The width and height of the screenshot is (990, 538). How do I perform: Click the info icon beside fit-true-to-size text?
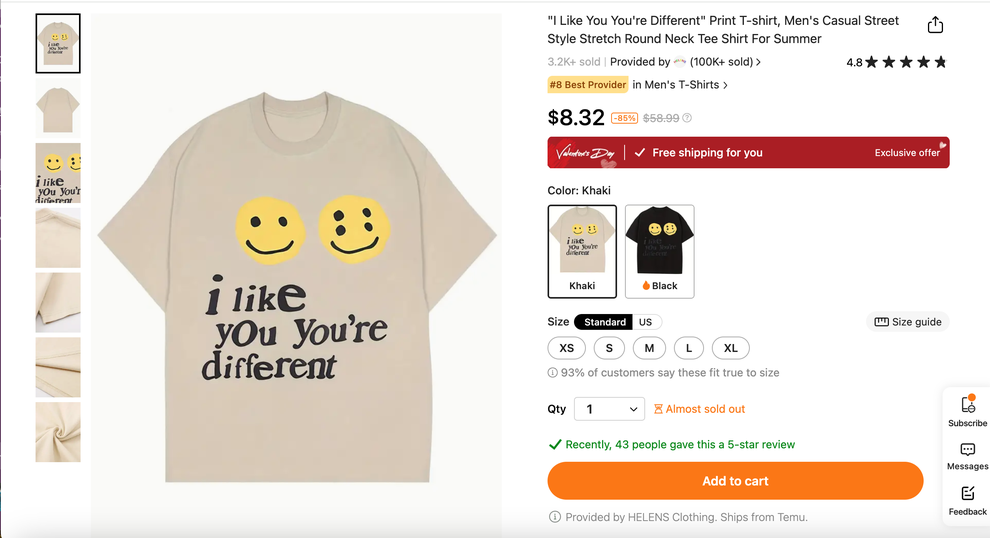(x=553, y=373)
